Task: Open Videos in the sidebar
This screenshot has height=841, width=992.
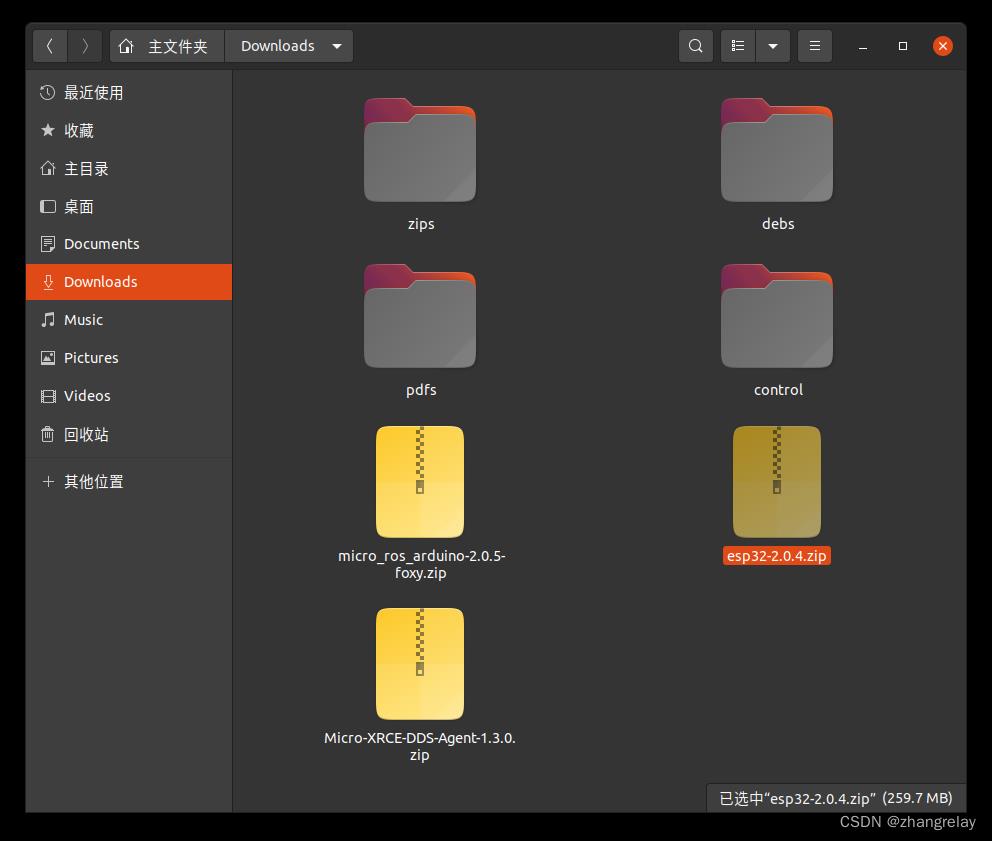Action: [x=129, y=396]
